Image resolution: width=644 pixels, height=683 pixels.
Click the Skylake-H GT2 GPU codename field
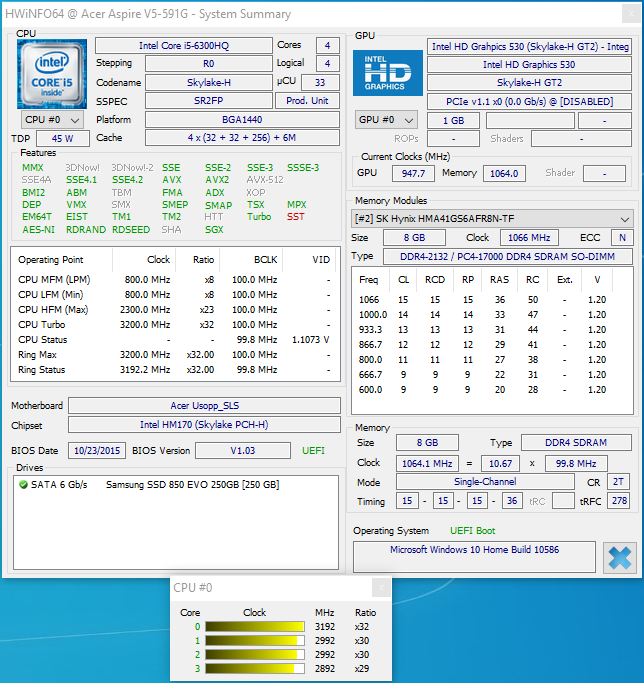click(x=529, y=83)
